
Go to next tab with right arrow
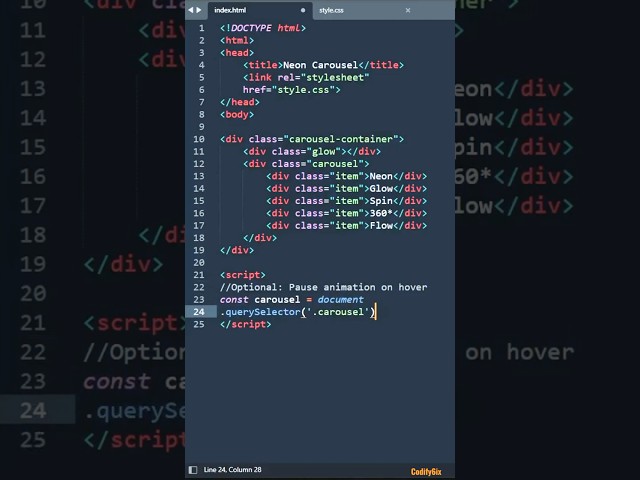click(199, 10)
